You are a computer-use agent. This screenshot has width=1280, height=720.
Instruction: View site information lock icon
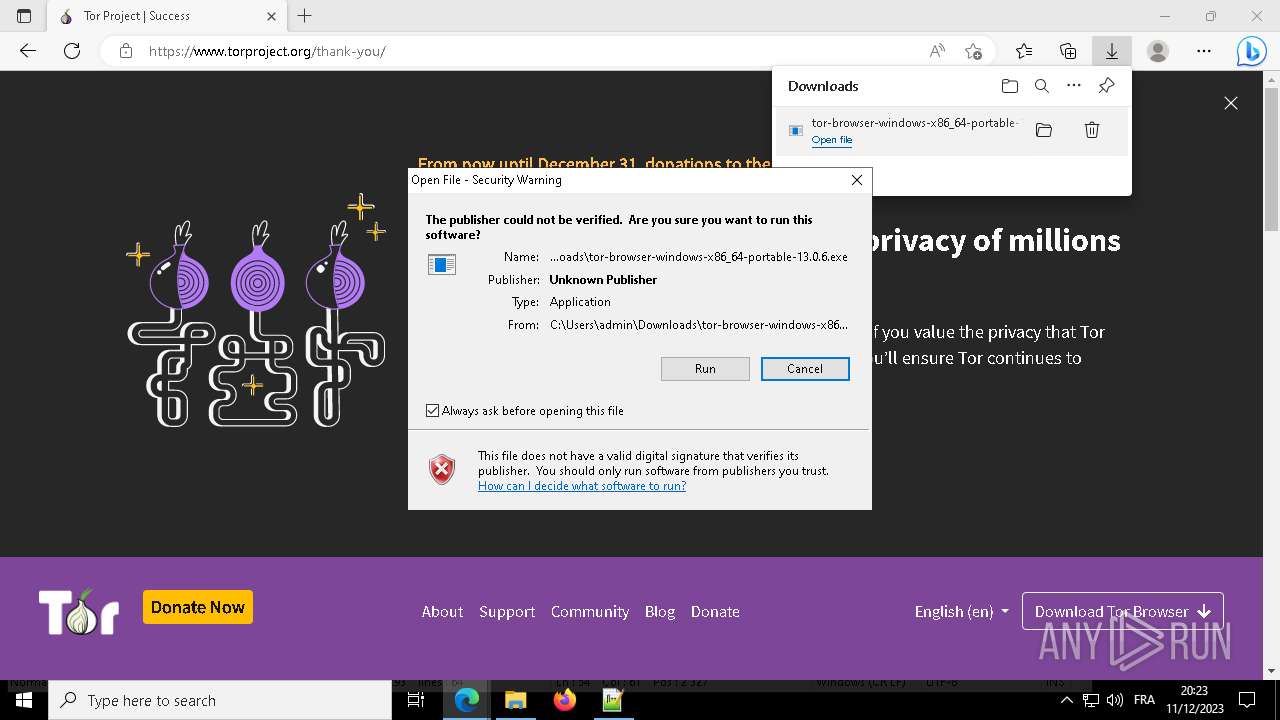click(x=125, y=51)
